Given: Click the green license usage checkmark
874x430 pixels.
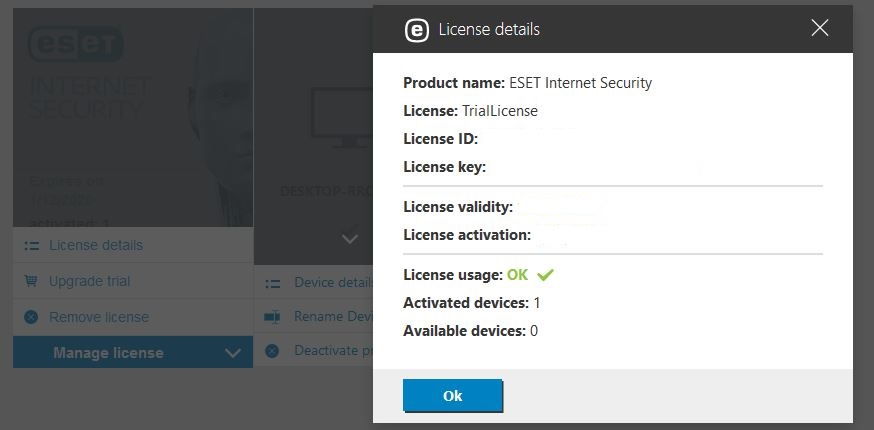Looking at the screenshot, I should (545, 275).
